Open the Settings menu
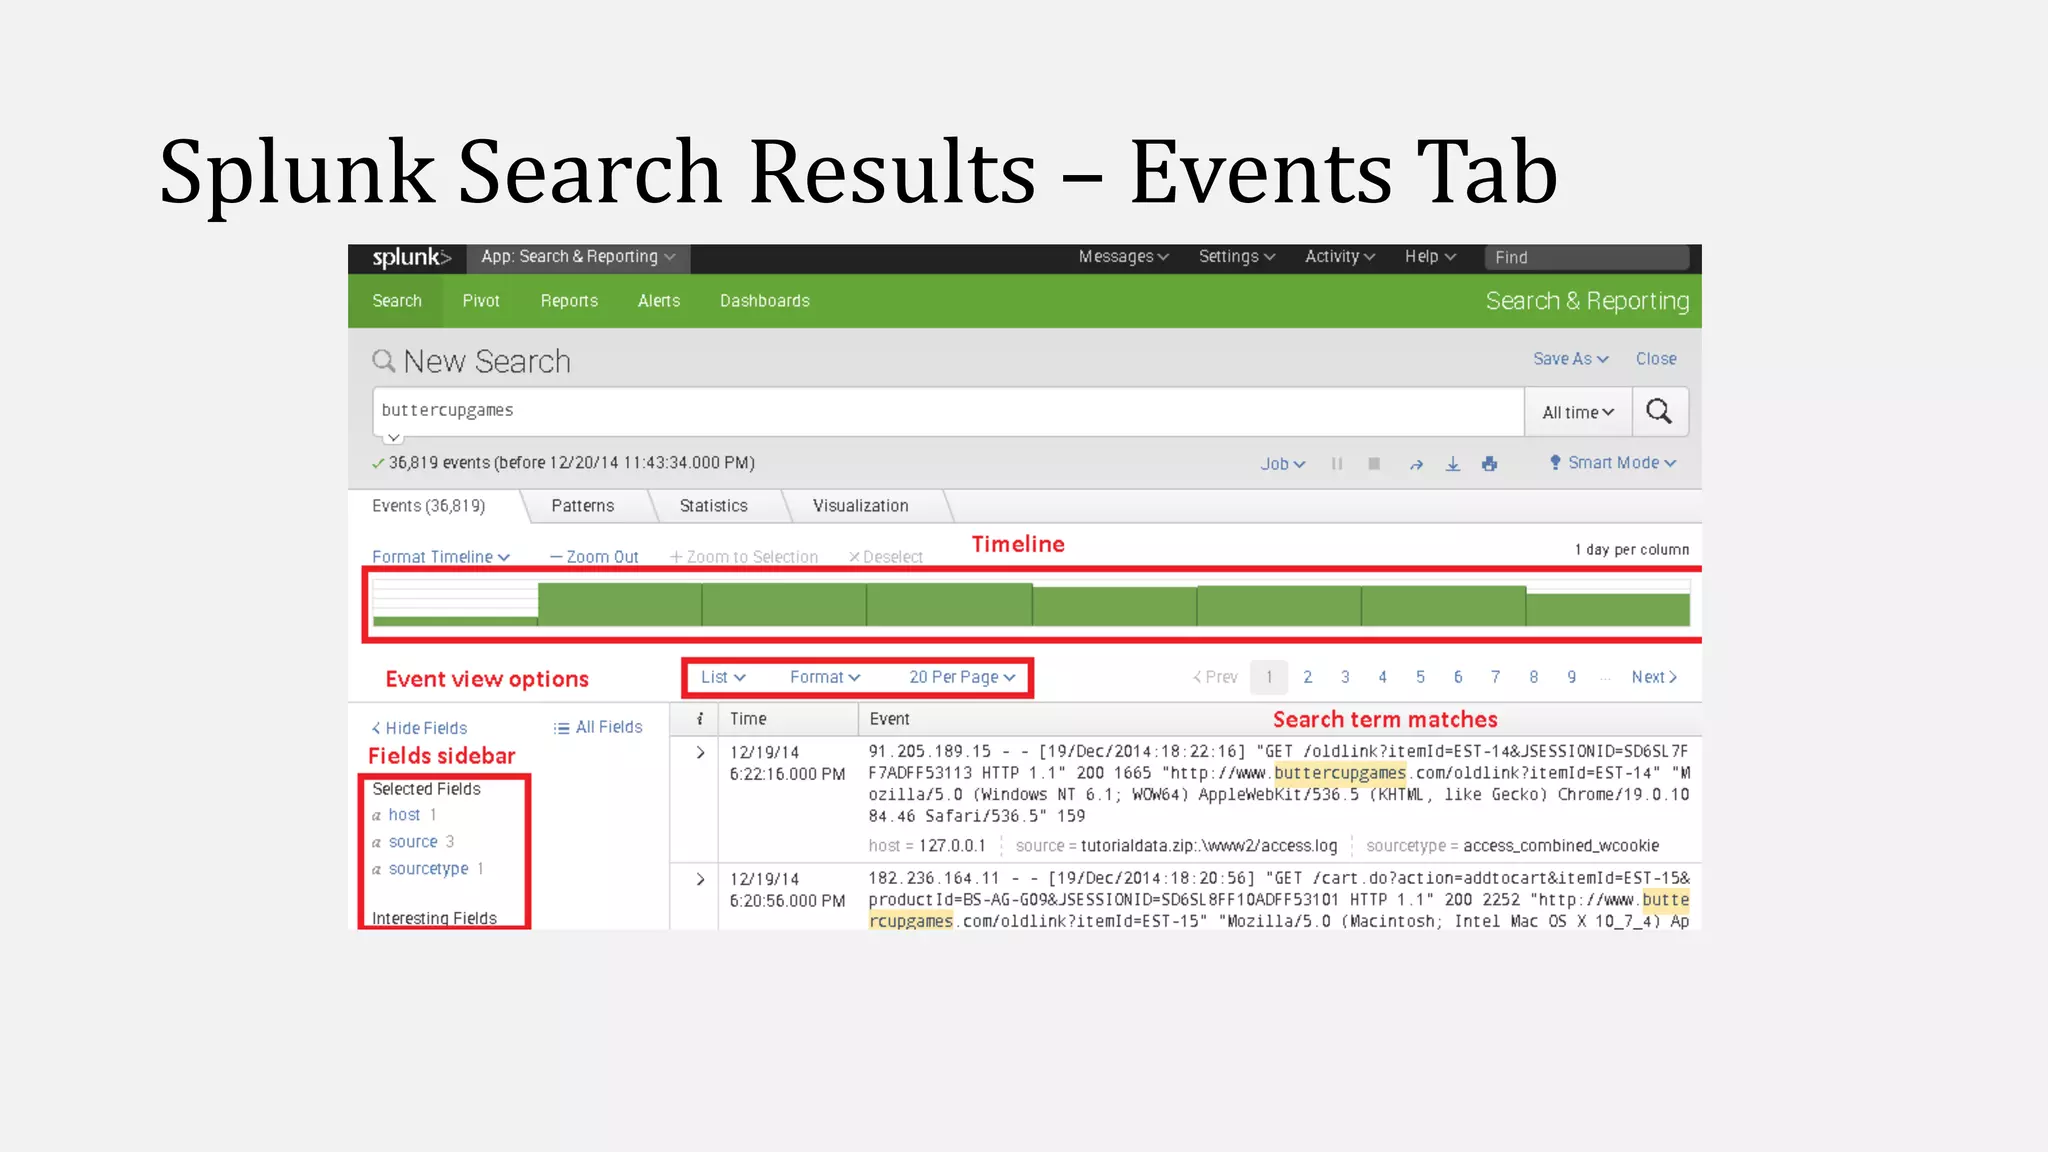 (x=1237, y=257)
